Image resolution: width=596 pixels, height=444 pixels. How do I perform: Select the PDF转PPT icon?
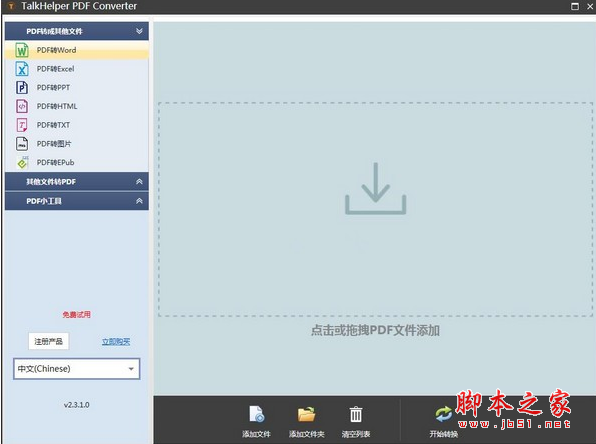22,87
